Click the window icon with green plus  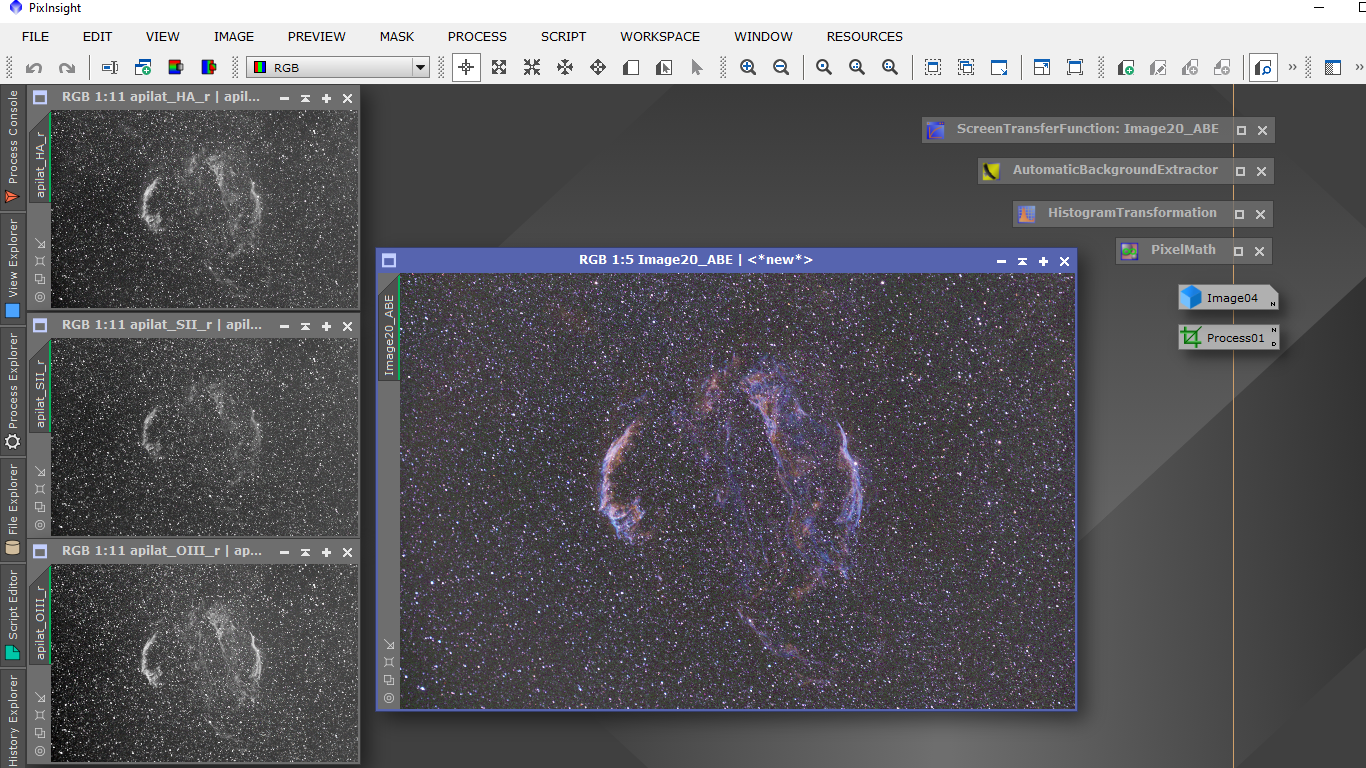pyautogui.click(x=143, y=68)
